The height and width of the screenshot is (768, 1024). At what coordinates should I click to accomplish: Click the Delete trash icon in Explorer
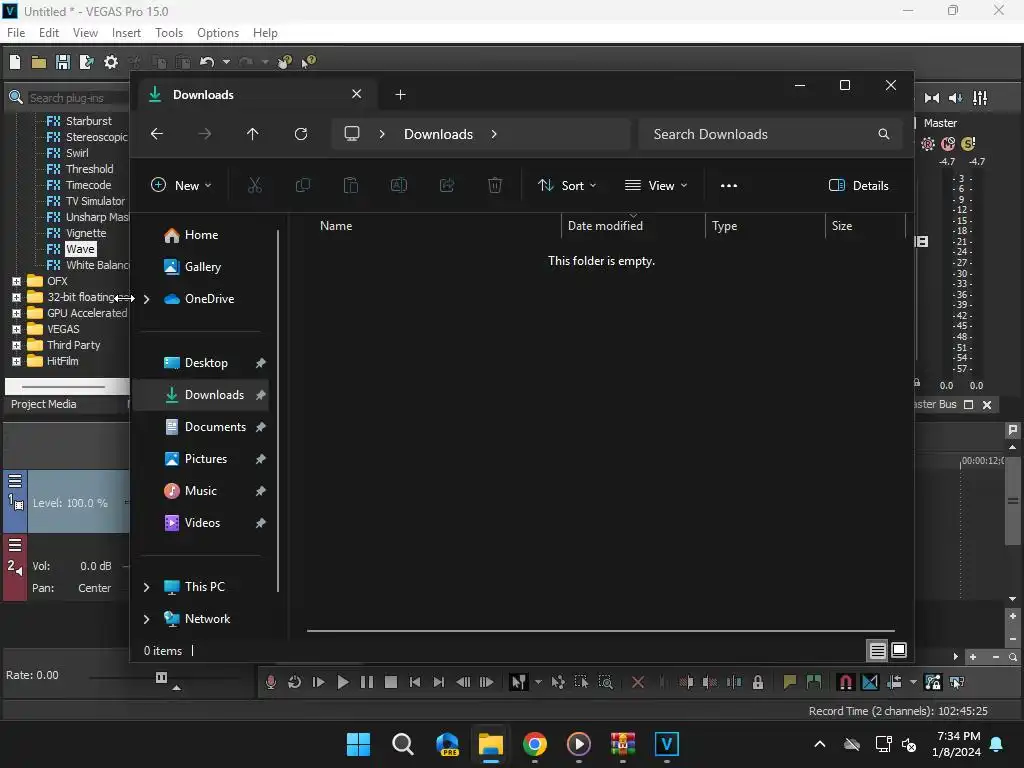[495, 185]
